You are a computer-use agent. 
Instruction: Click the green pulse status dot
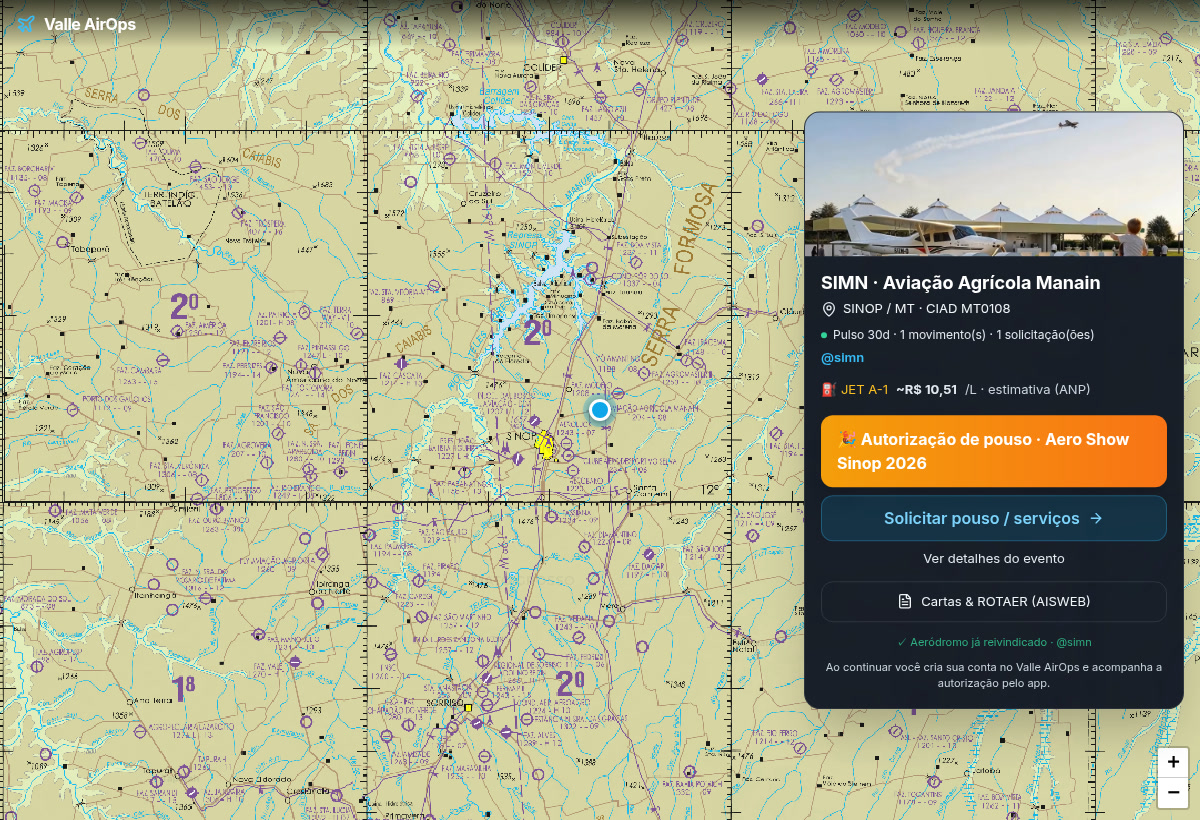point(824,335)
